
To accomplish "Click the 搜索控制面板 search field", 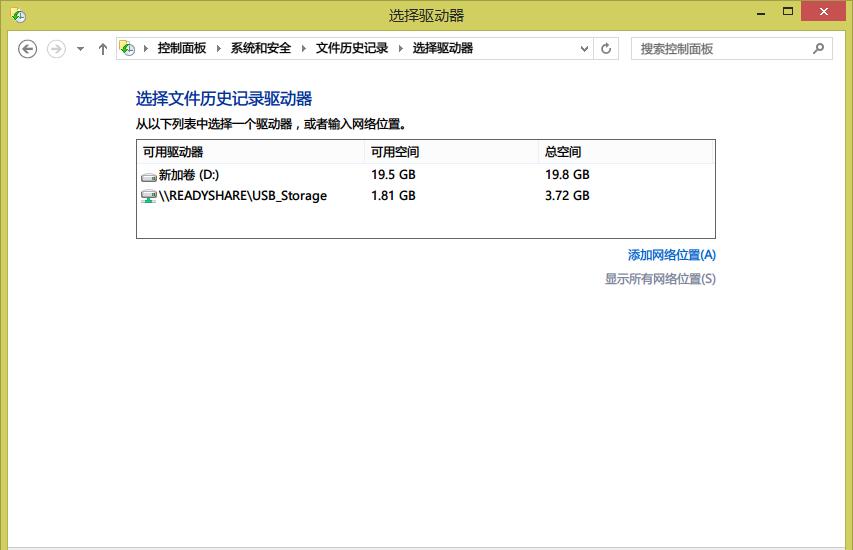I will coord(720,48).
